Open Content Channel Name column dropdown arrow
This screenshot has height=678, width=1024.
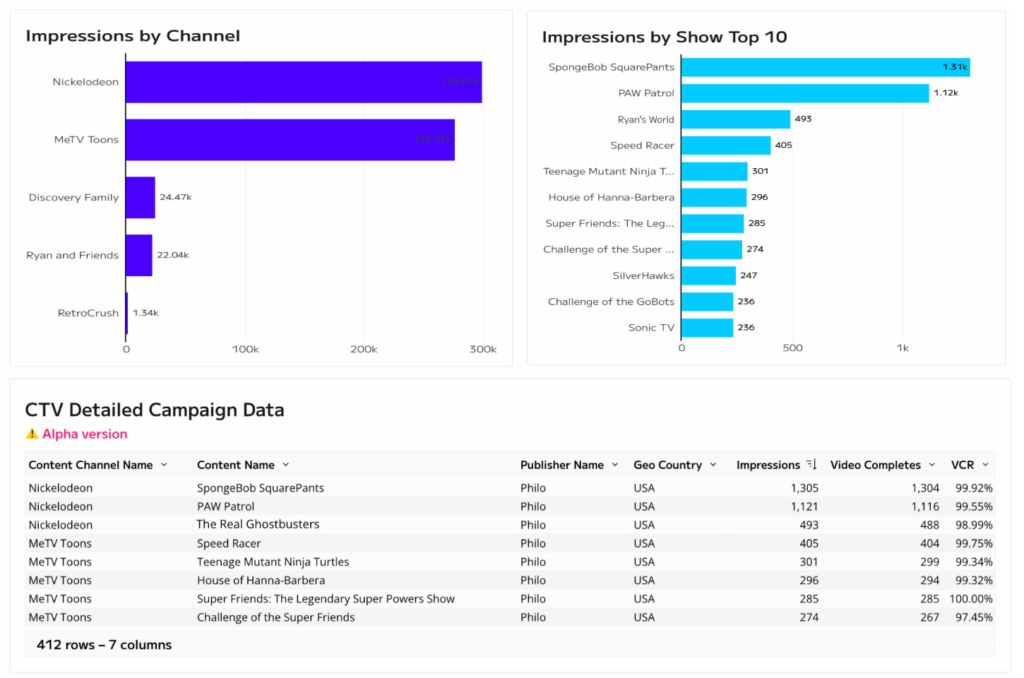pos(164,465)
